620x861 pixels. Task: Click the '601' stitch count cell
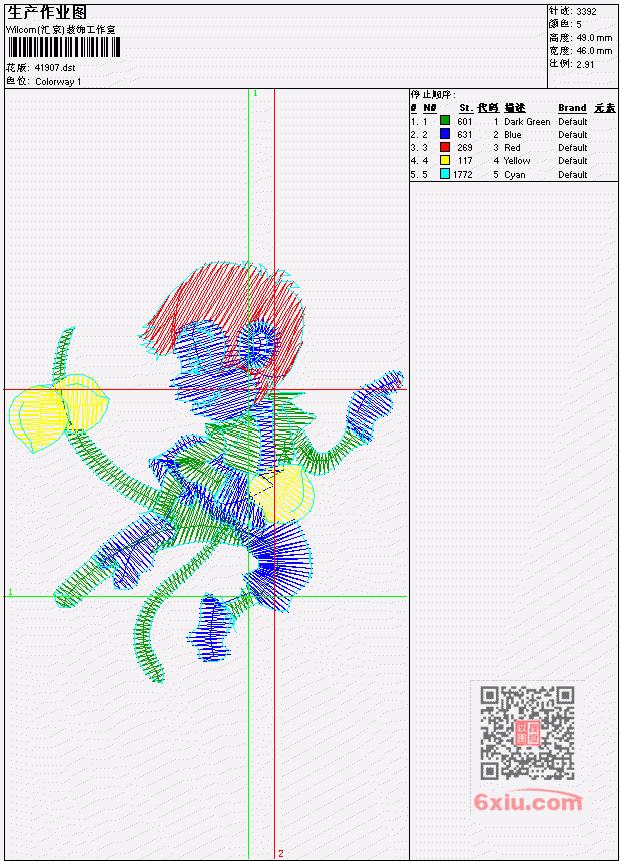(465, 121)
